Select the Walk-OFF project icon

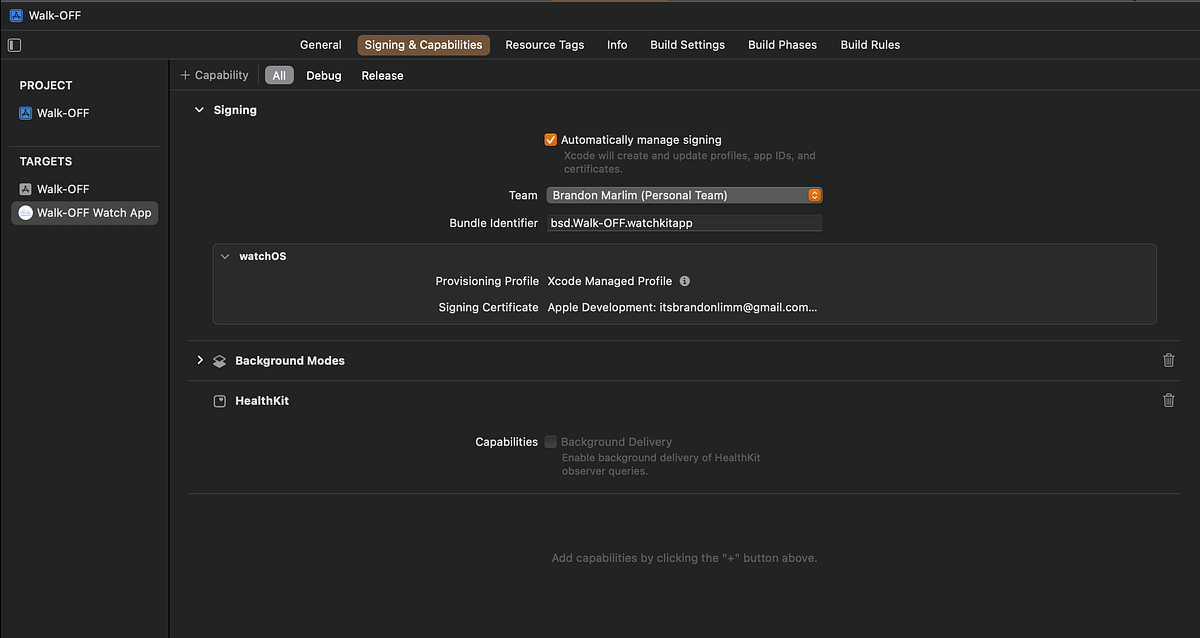(x=26, y=112)
